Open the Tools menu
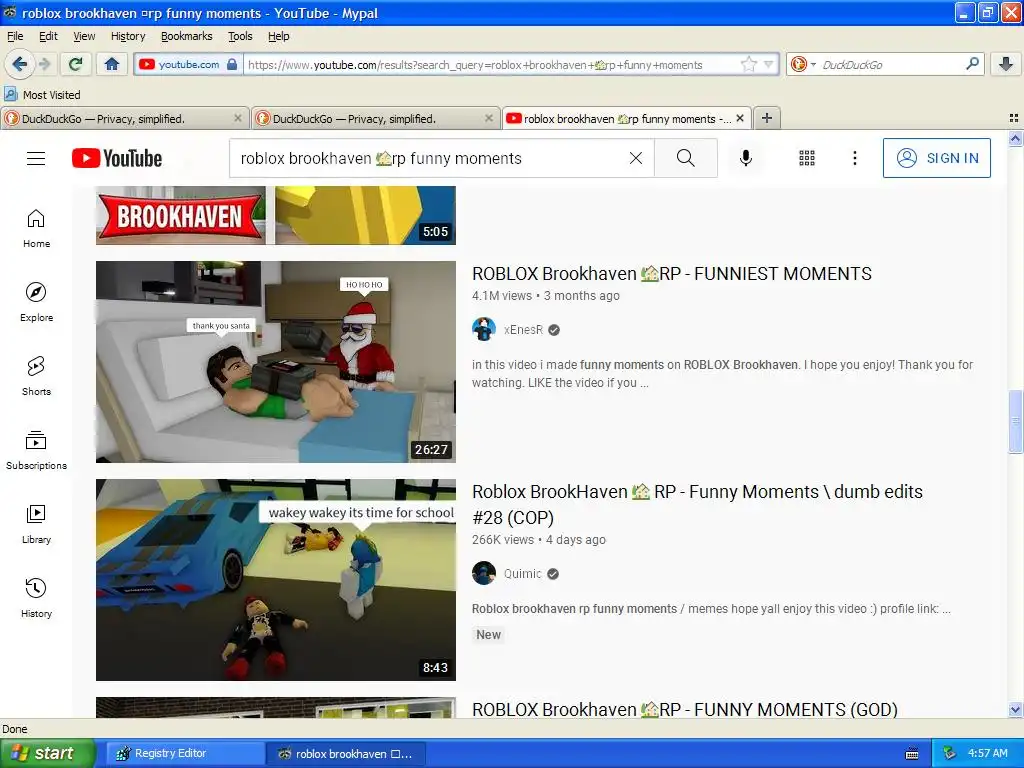 240,36
